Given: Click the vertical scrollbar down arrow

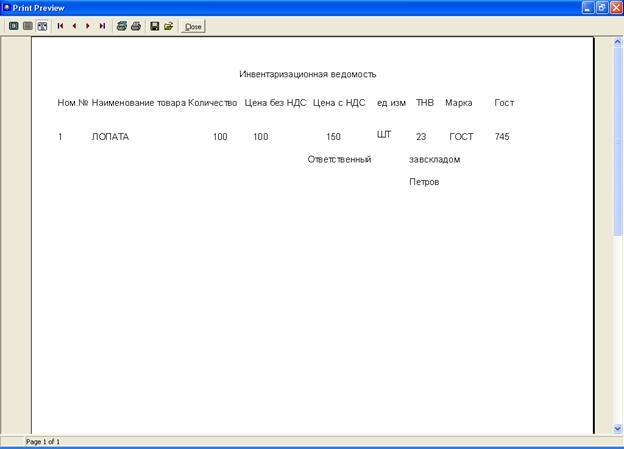Looking at the screenshot, I should tap(617, 428).
